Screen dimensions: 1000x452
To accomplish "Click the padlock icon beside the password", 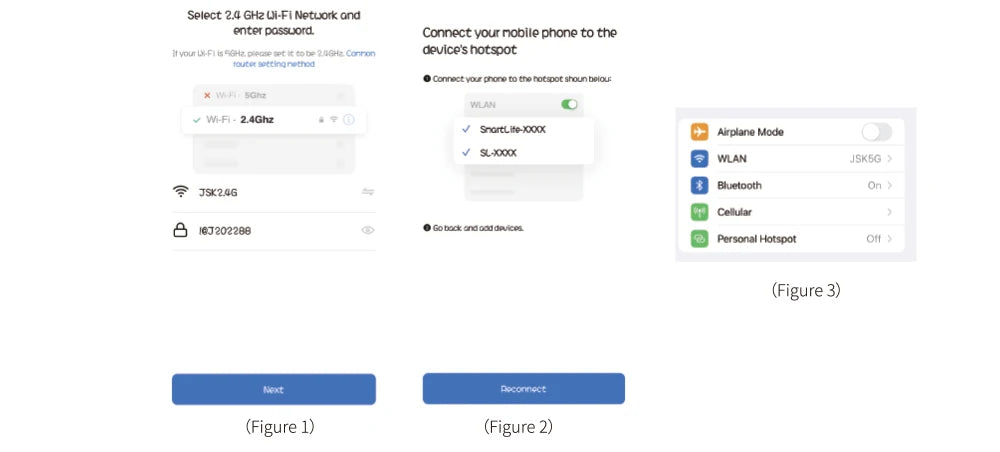I will click(181, 230).
